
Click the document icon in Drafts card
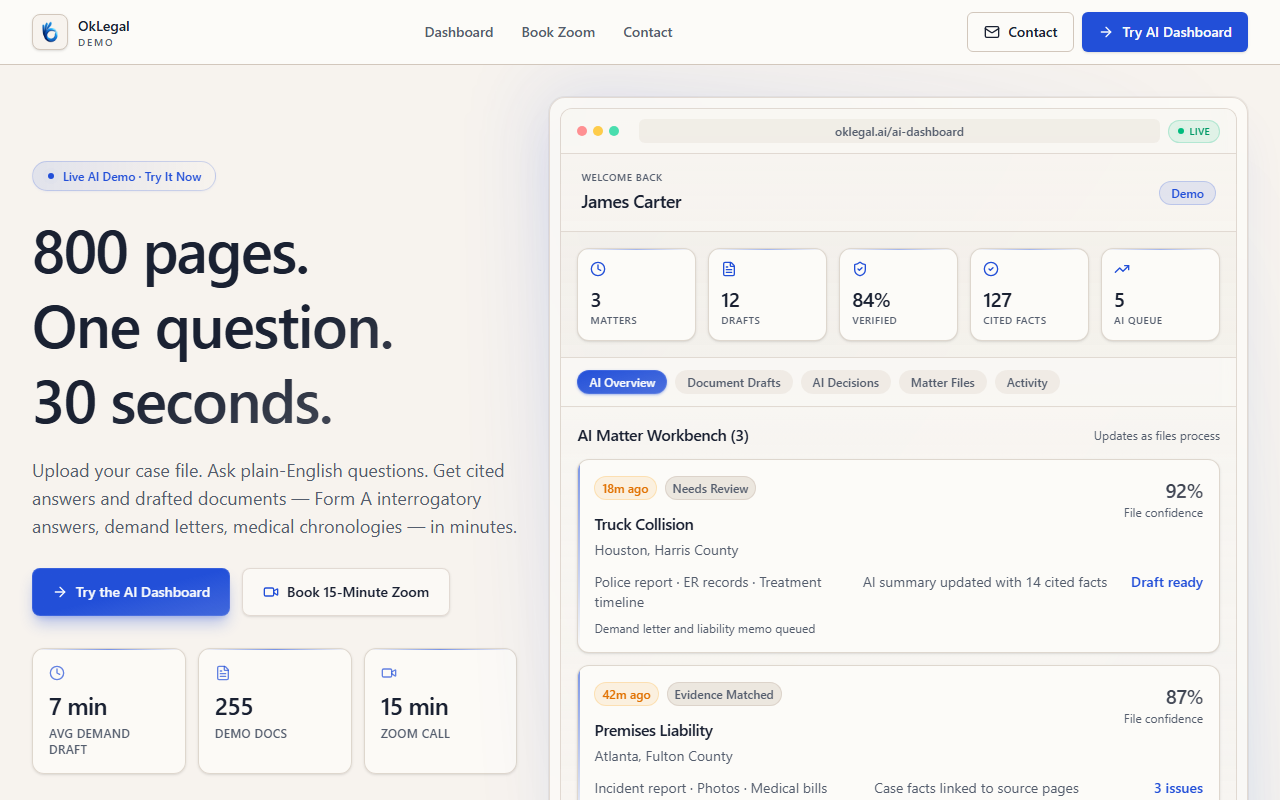[x=729, y=269]
